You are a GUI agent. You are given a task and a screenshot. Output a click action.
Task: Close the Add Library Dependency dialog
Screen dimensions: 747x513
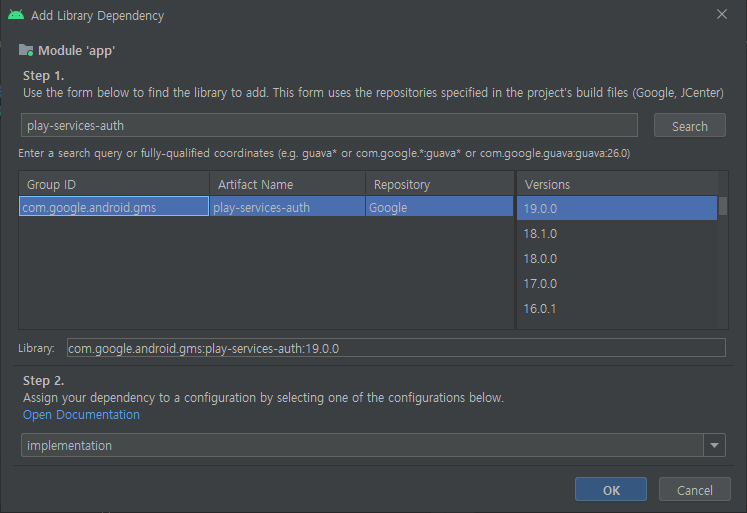[x=721, y=14]
